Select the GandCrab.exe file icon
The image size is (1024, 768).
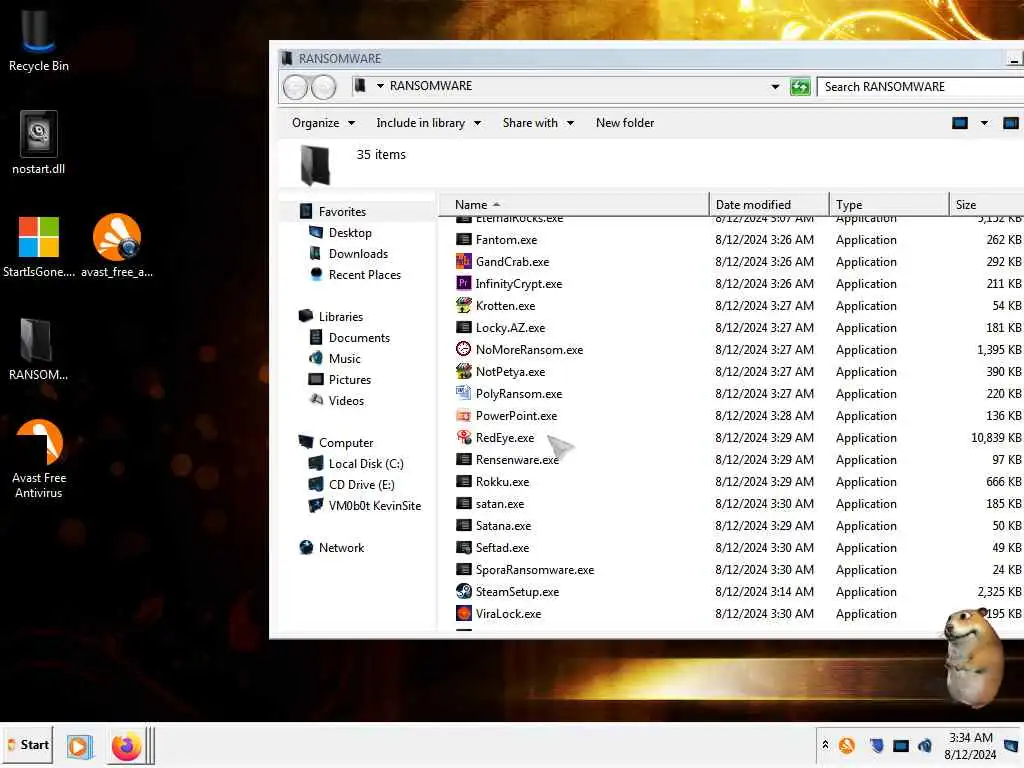pos(463,262)
